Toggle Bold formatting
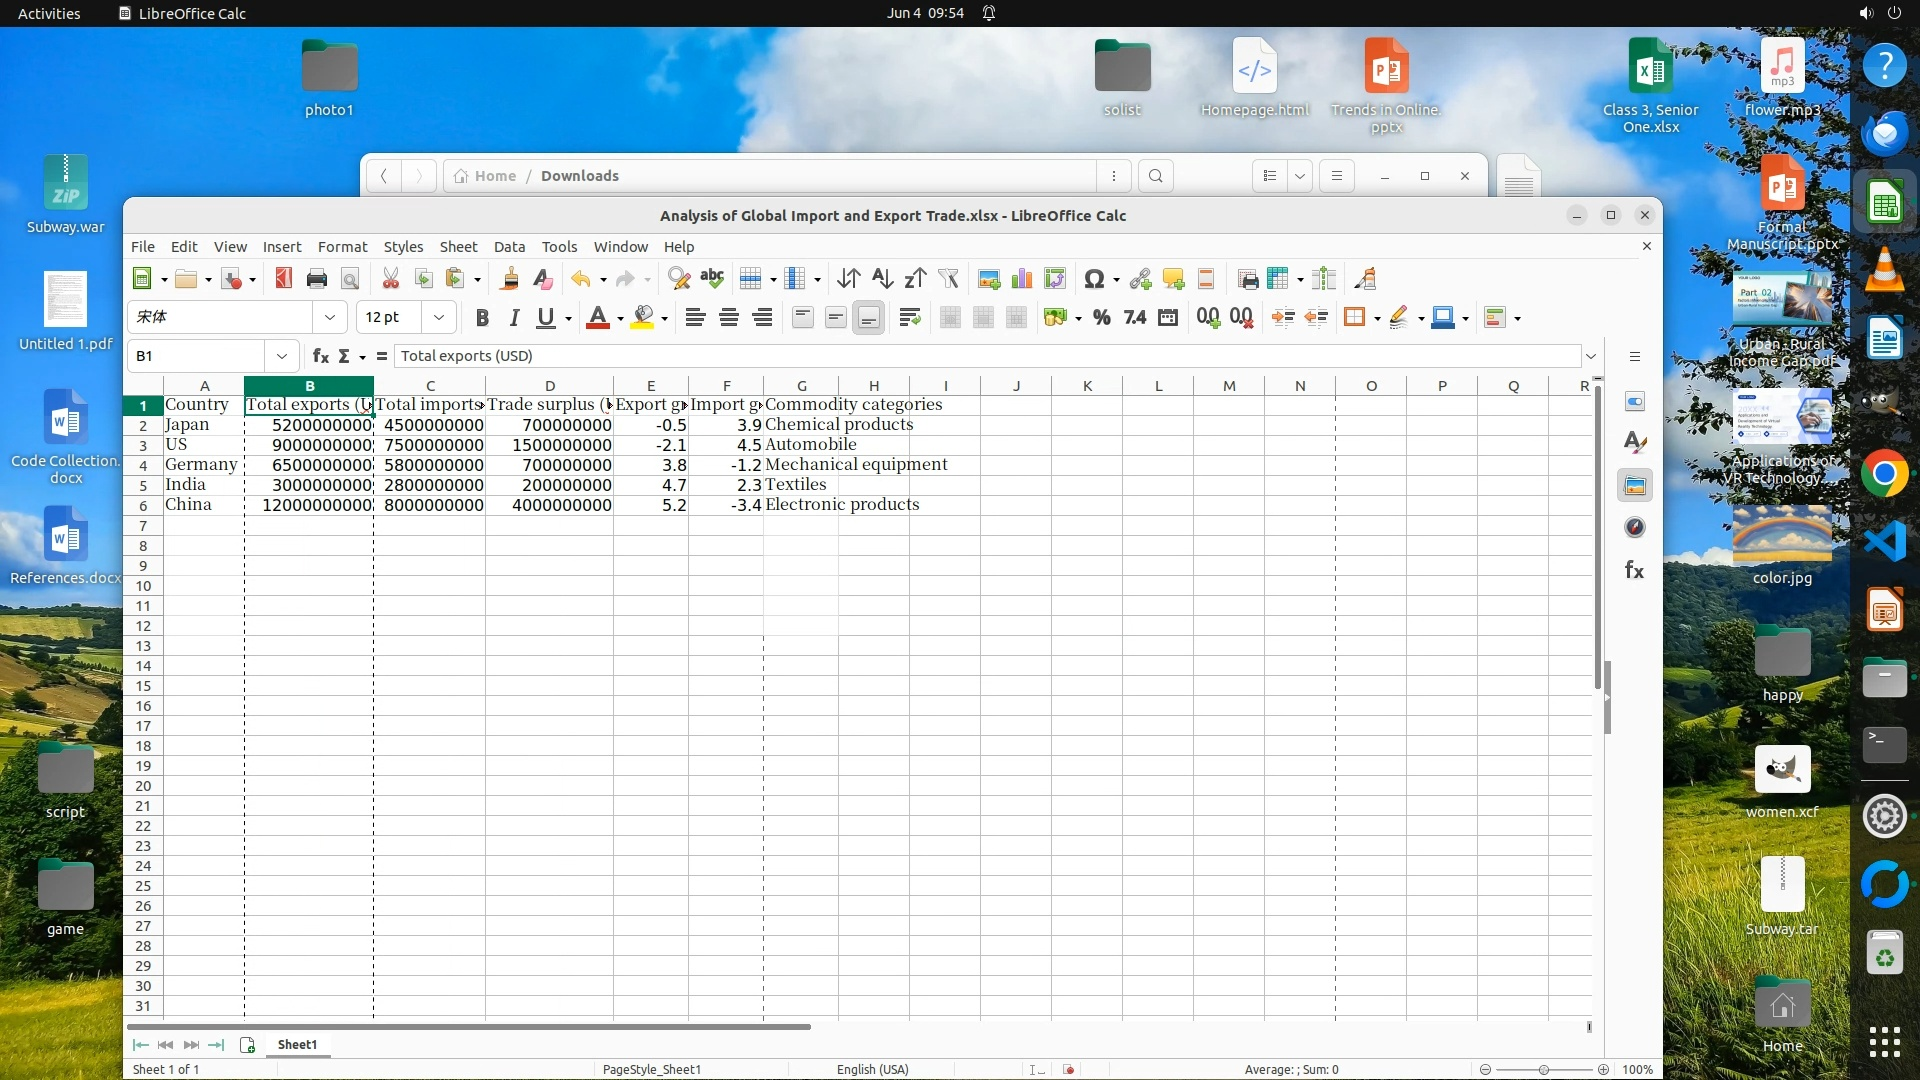1920x1080 pixels. 482,317
